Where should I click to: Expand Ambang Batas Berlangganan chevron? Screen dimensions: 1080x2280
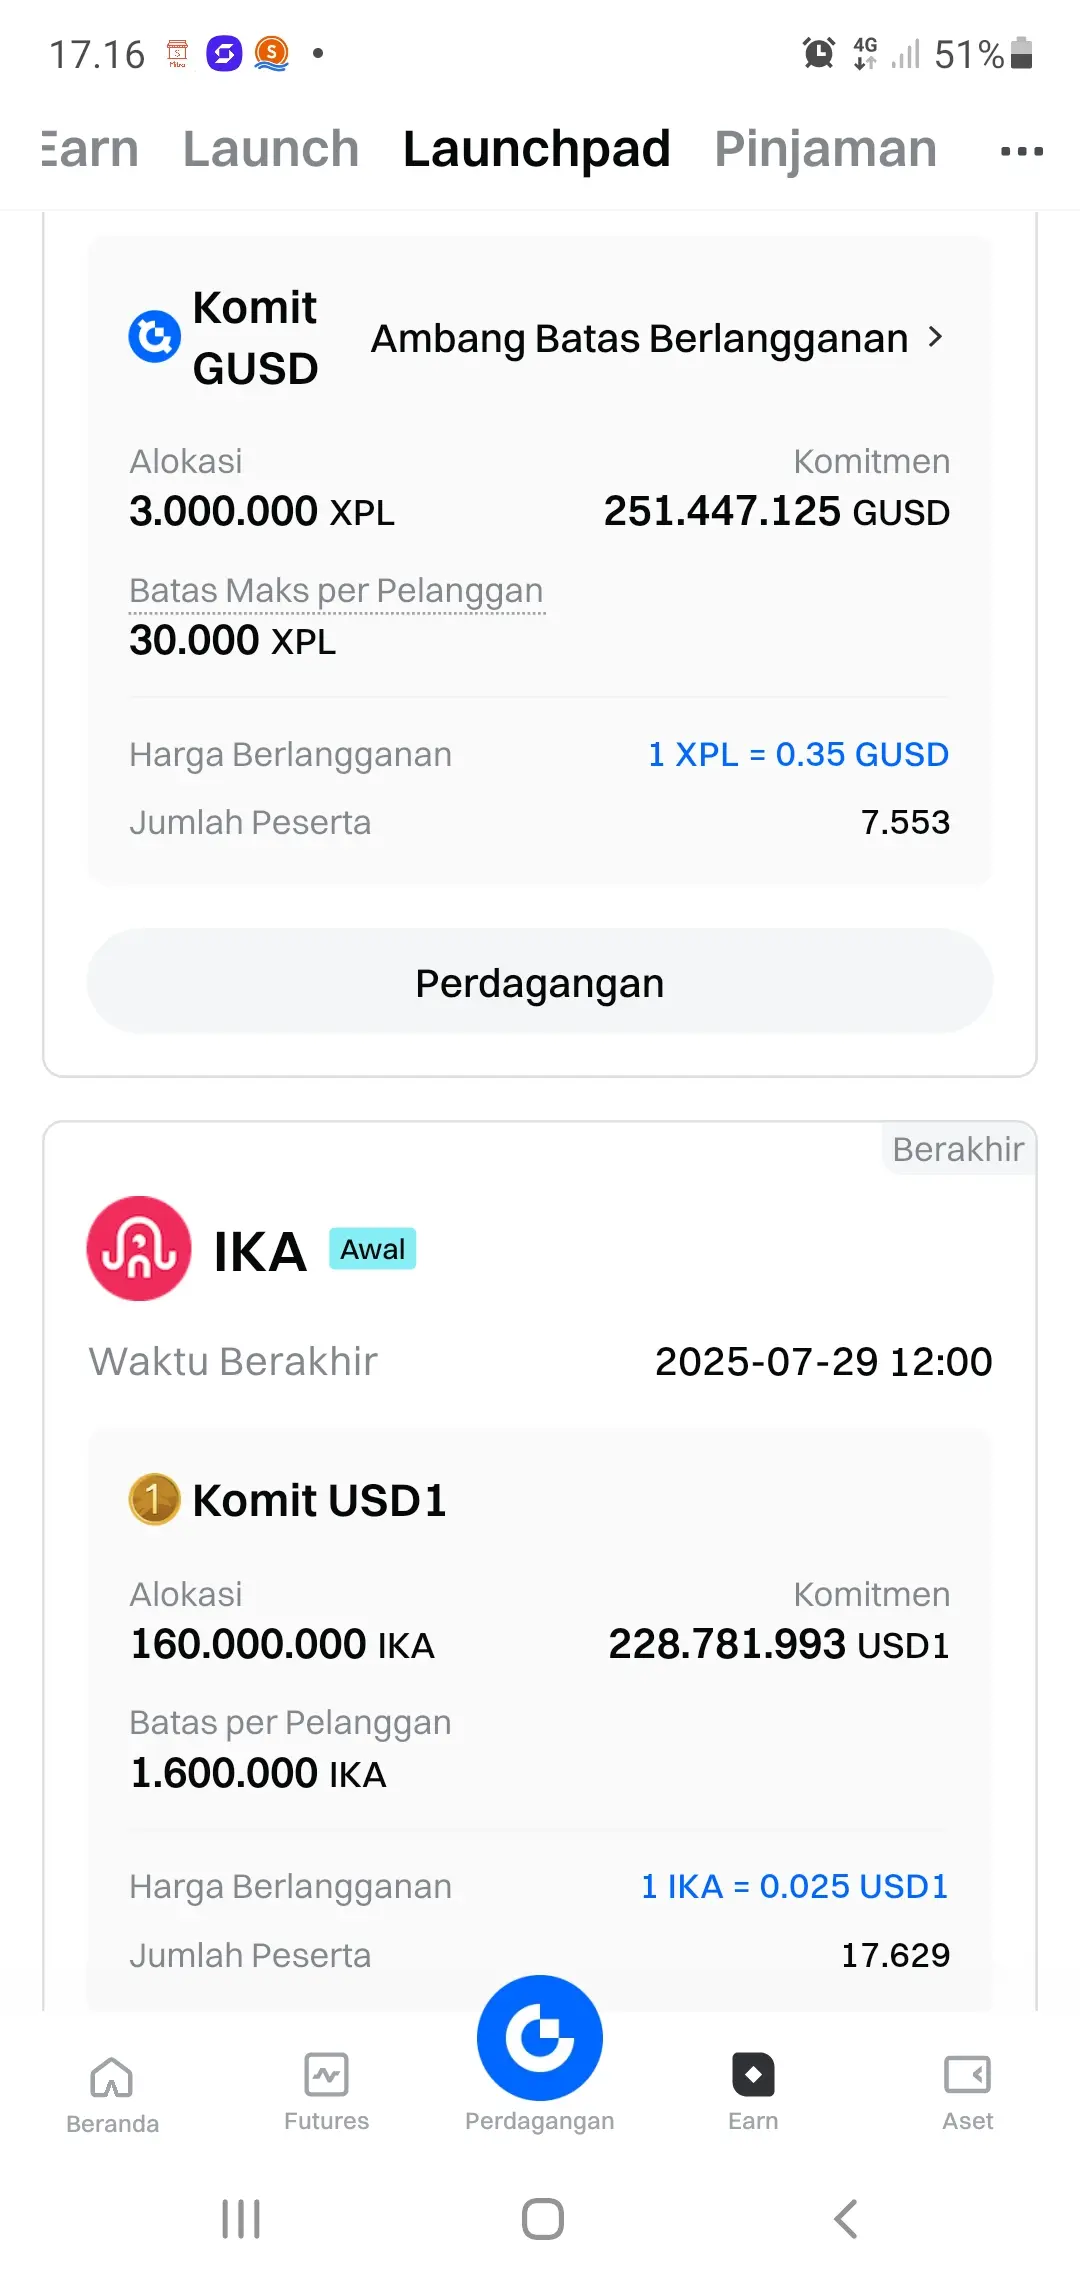935,337
